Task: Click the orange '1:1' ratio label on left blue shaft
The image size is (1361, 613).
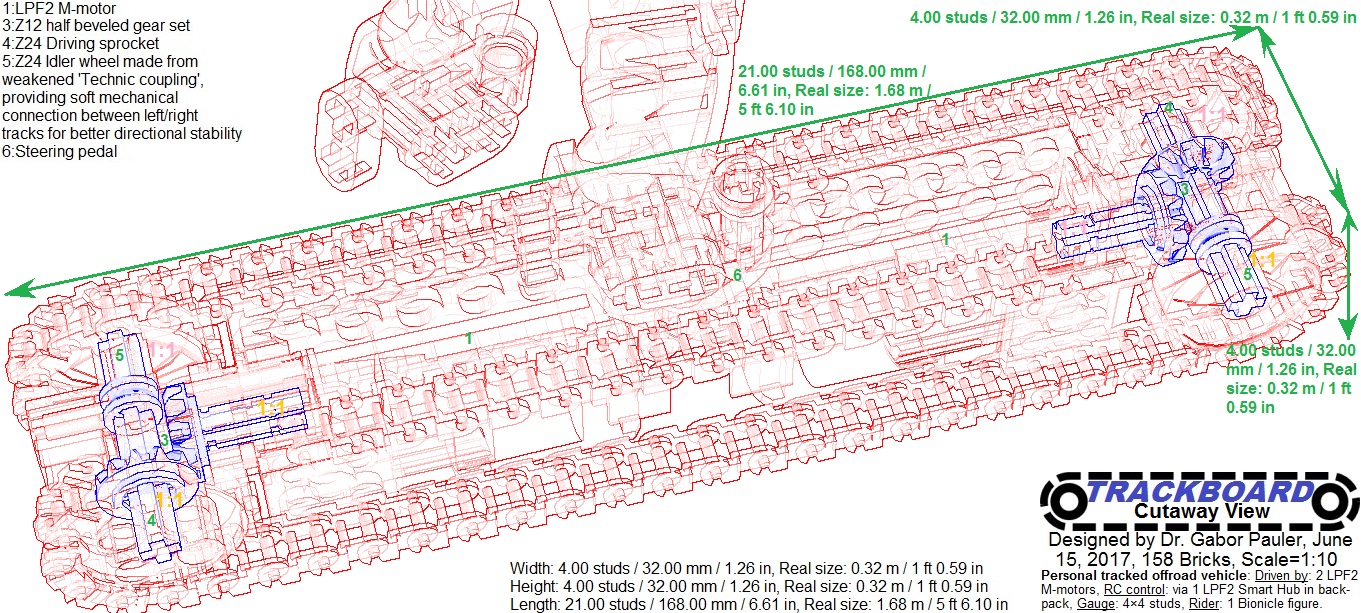Action: pyautogui.click(x=272, y=407)
